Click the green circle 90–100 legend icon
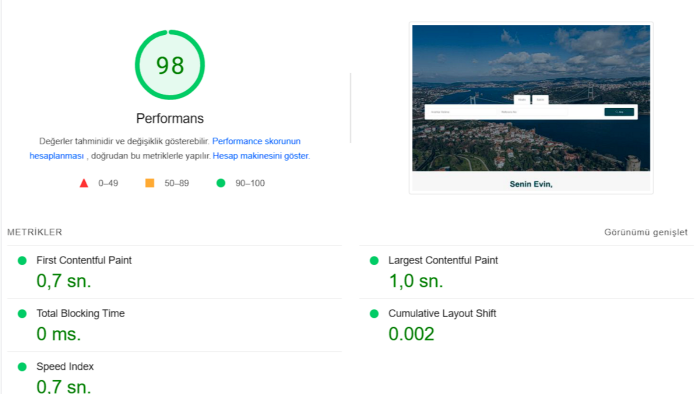 click(221, 183)
